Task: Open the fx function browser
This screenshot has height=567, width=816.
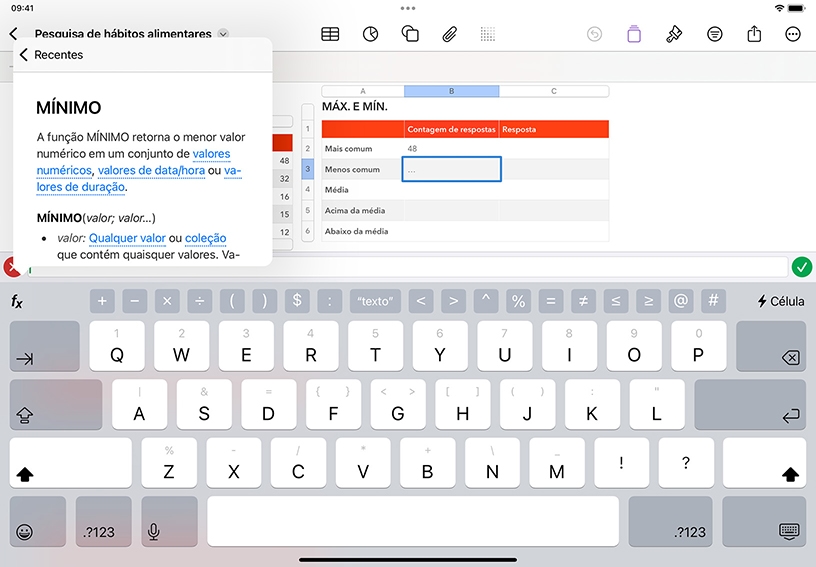Action: point(17,301)
